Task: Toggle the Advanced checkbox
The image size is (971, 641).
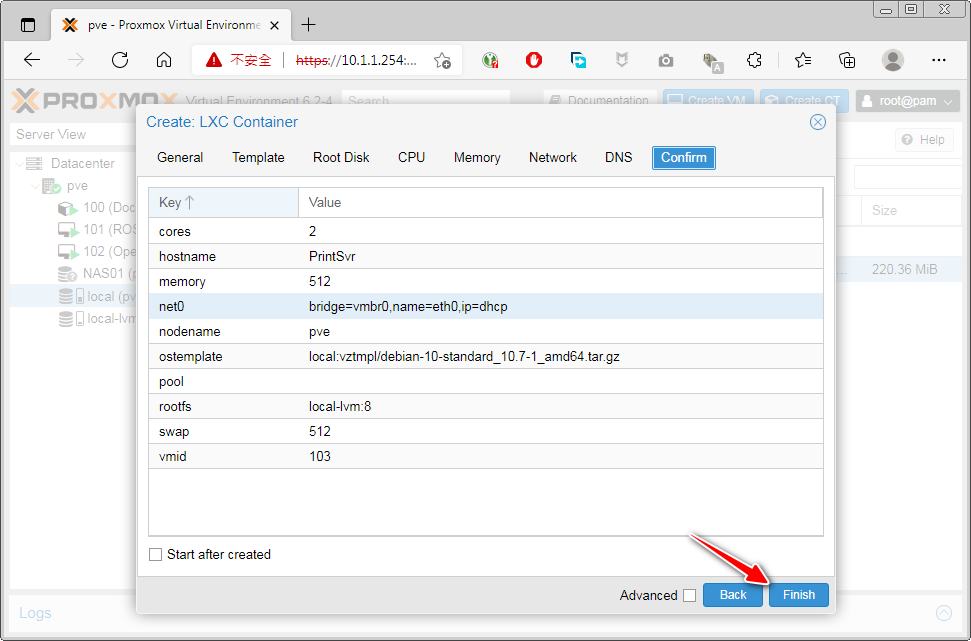Action: tap(689, 595)
